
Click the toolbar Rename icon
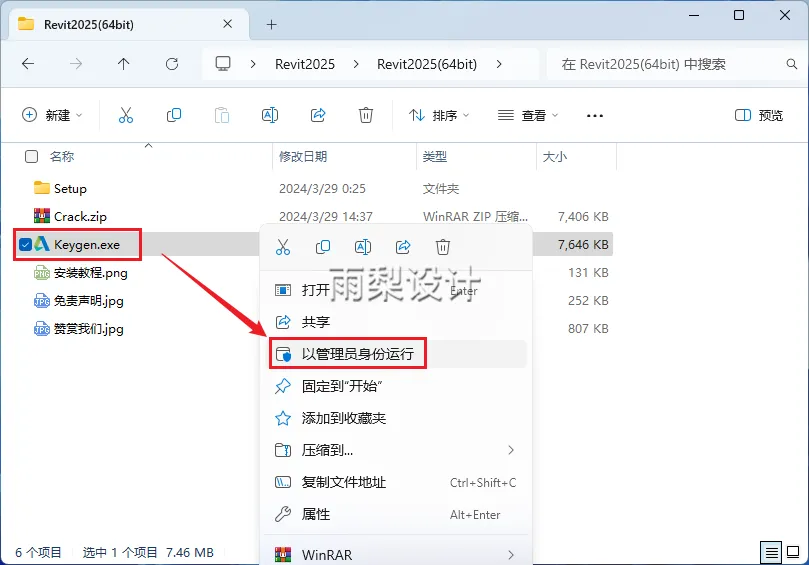(x=270, y=115)
